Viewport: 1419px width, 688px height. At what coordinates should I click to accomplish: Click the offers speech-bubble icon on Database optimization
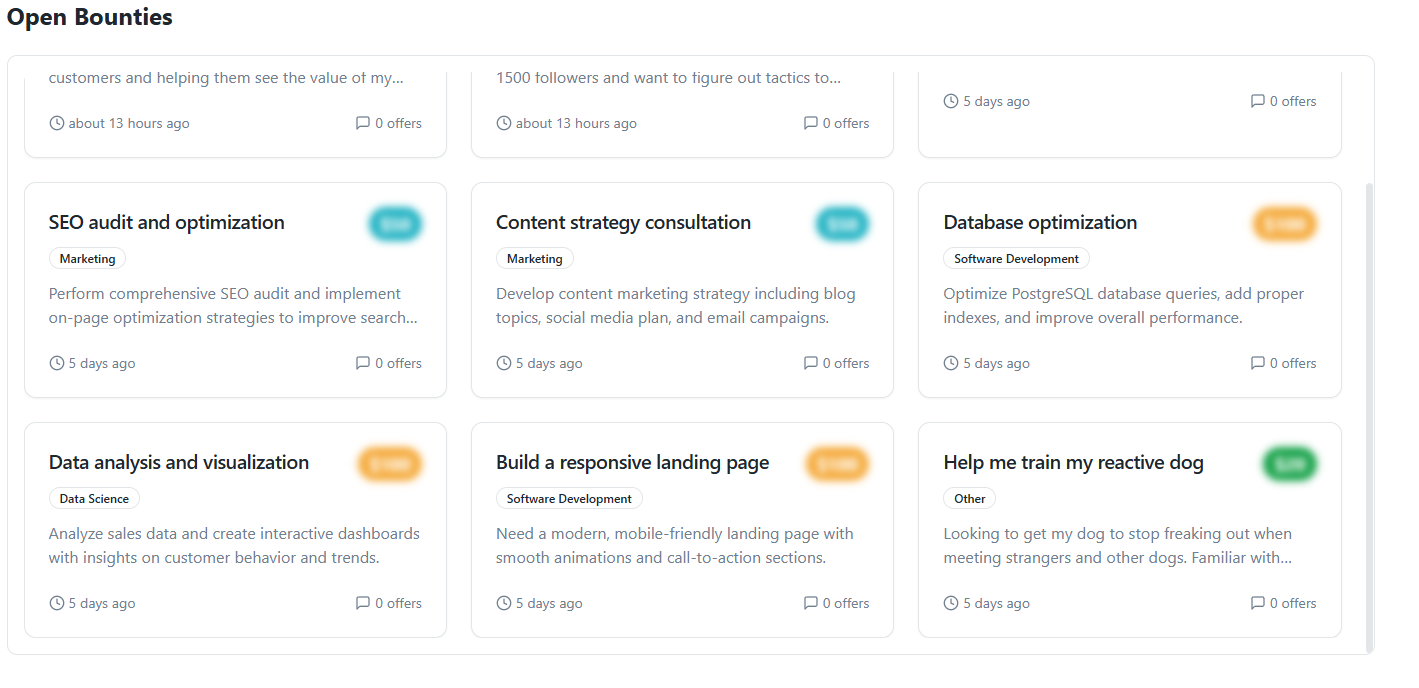click(x=1257, y=362)
